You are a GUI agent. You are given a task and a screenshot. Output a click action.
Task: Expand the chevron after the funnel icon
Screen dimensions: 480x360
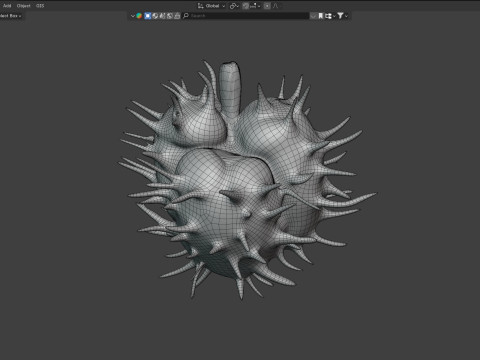point(346,16)
